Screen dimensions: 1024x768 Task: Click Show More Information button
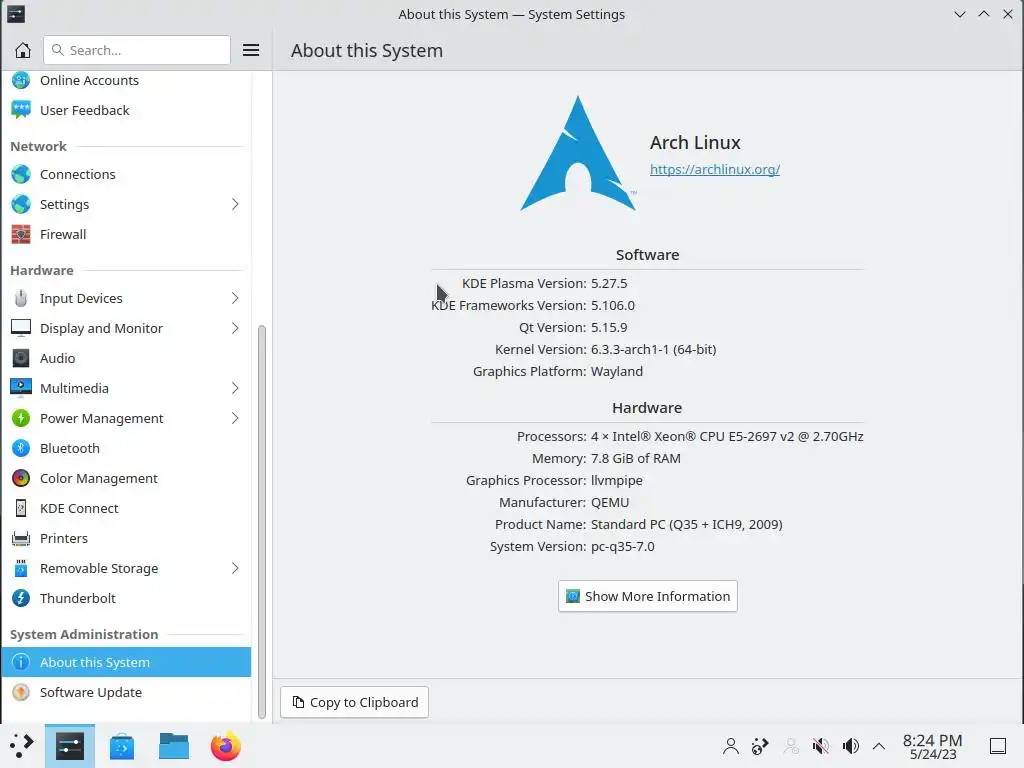pyautogui.click(x=648, y=596)
